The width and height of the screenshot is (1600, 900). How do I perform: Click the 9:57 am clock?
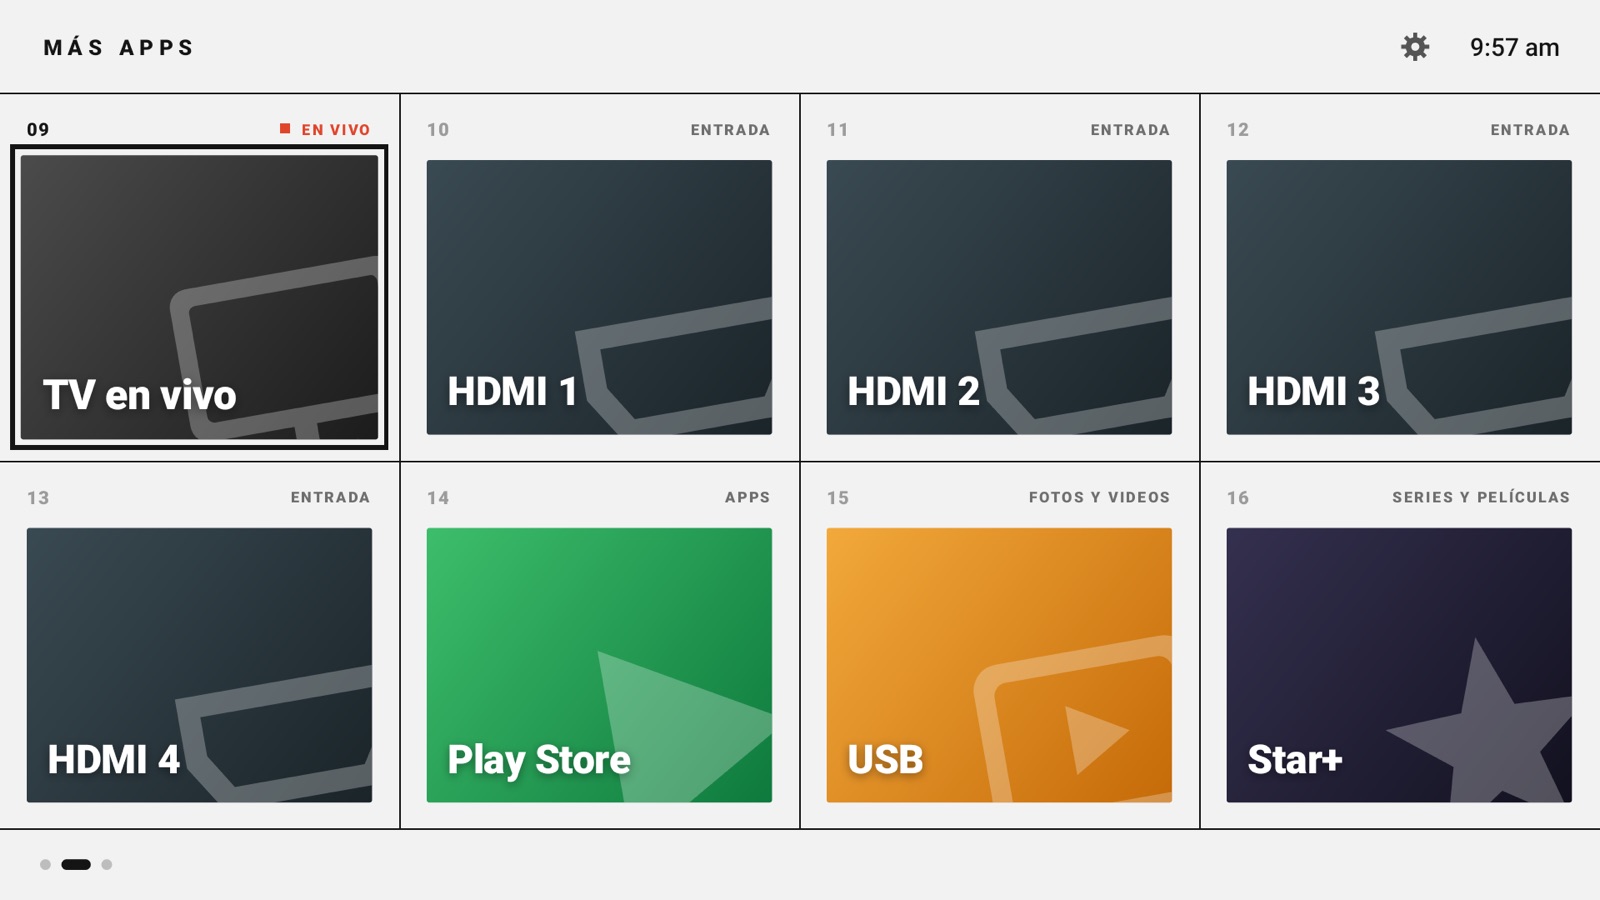coord(1514,47)
